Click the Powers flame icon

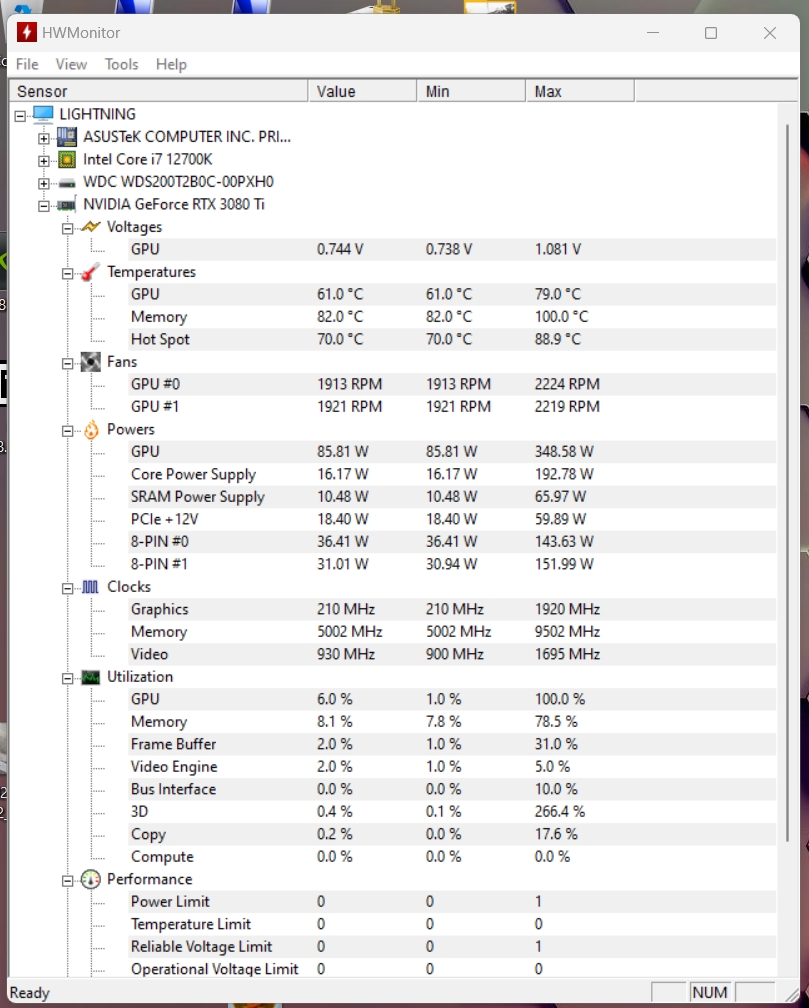click(91, 429)
